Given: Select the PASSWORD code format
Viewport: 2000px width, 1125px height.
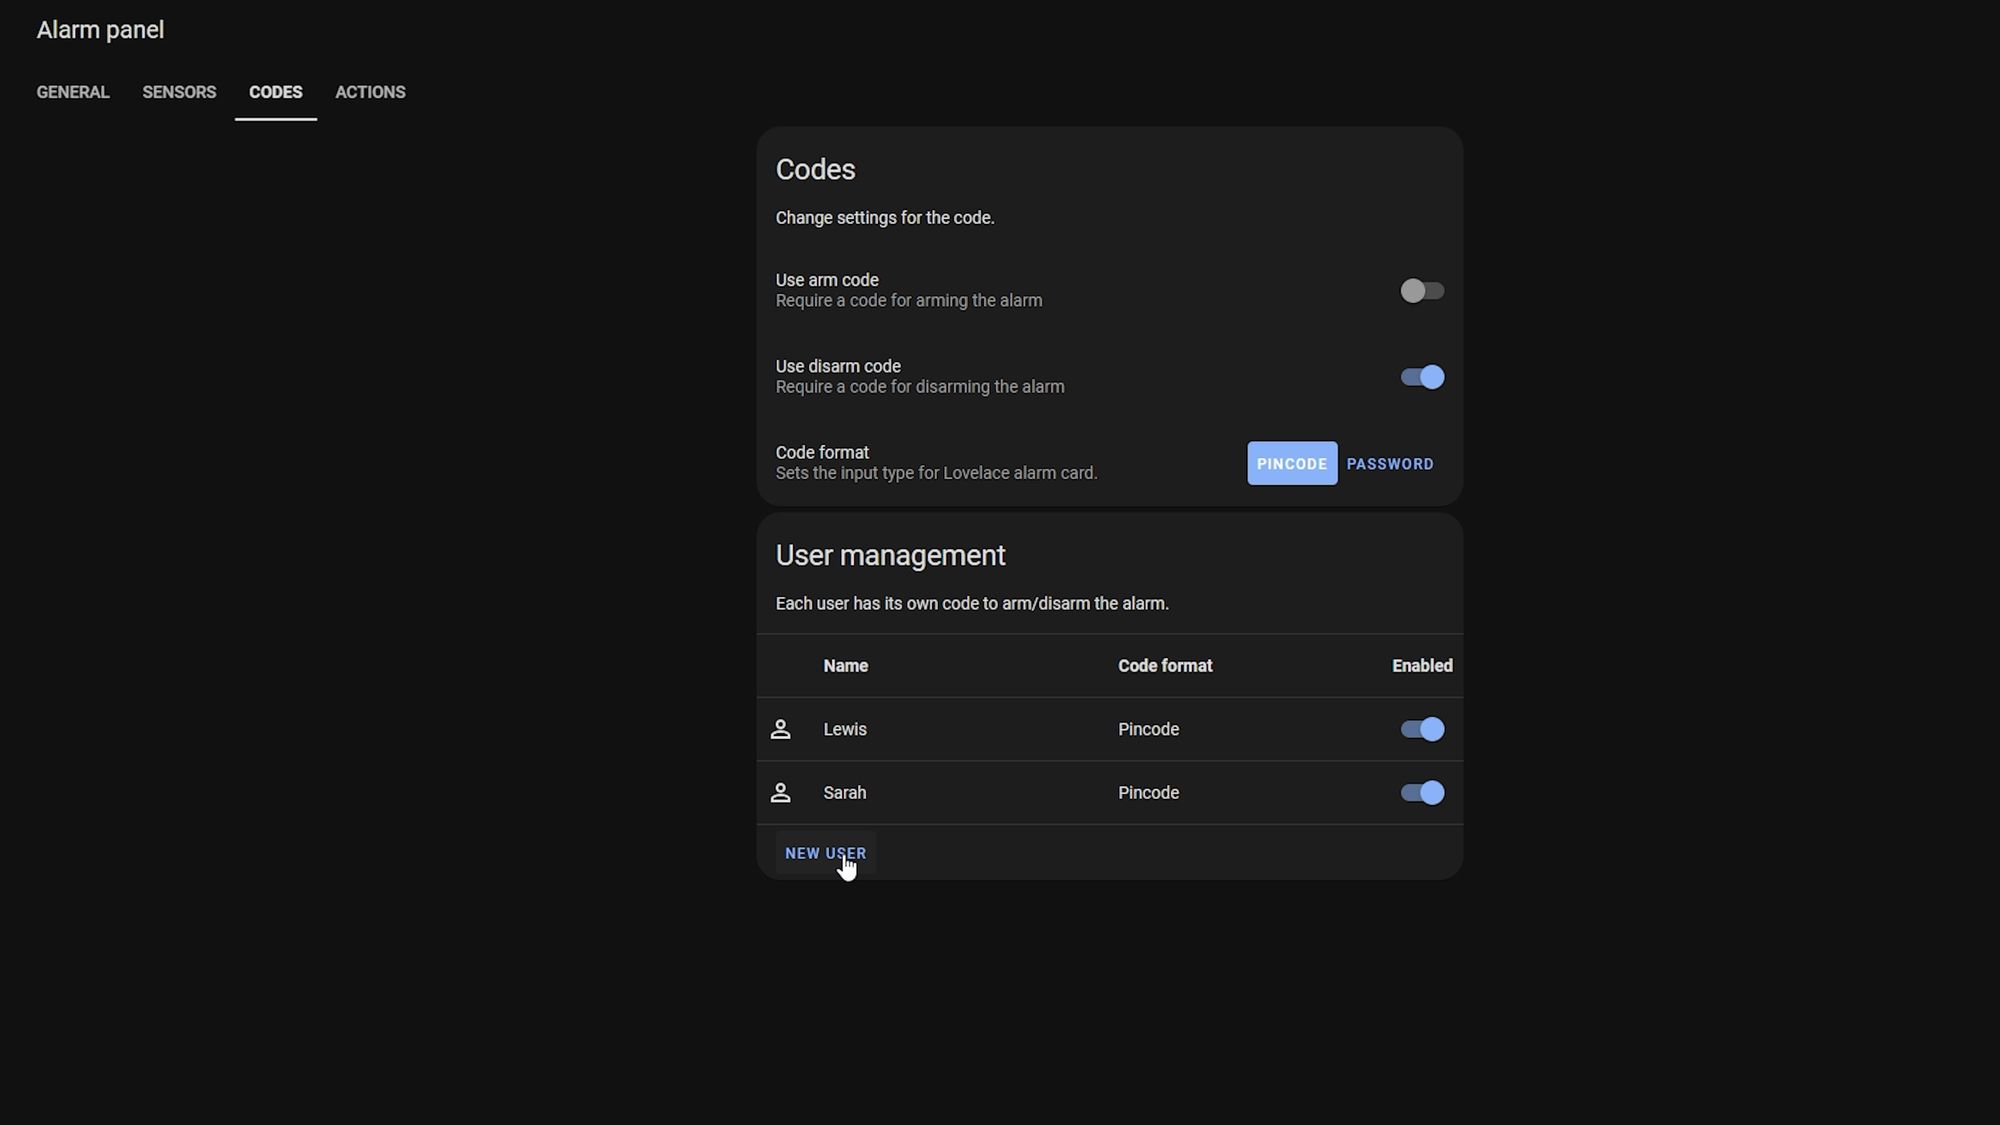Looking at the screenshot, I should click(x=1389, y=464).
